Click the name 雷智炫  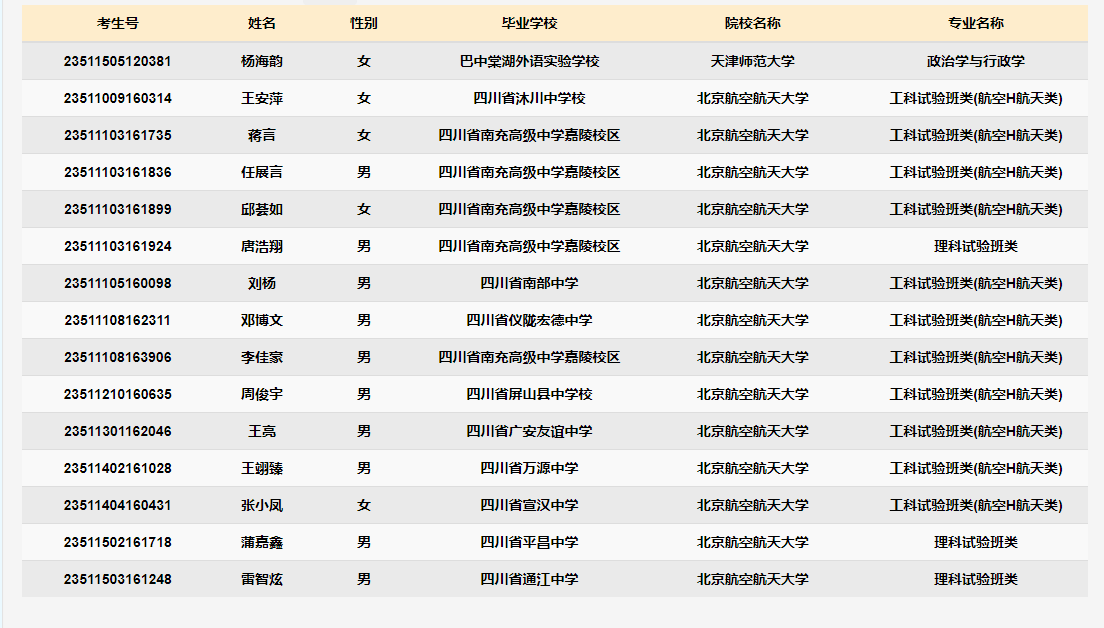pos(261,579)
